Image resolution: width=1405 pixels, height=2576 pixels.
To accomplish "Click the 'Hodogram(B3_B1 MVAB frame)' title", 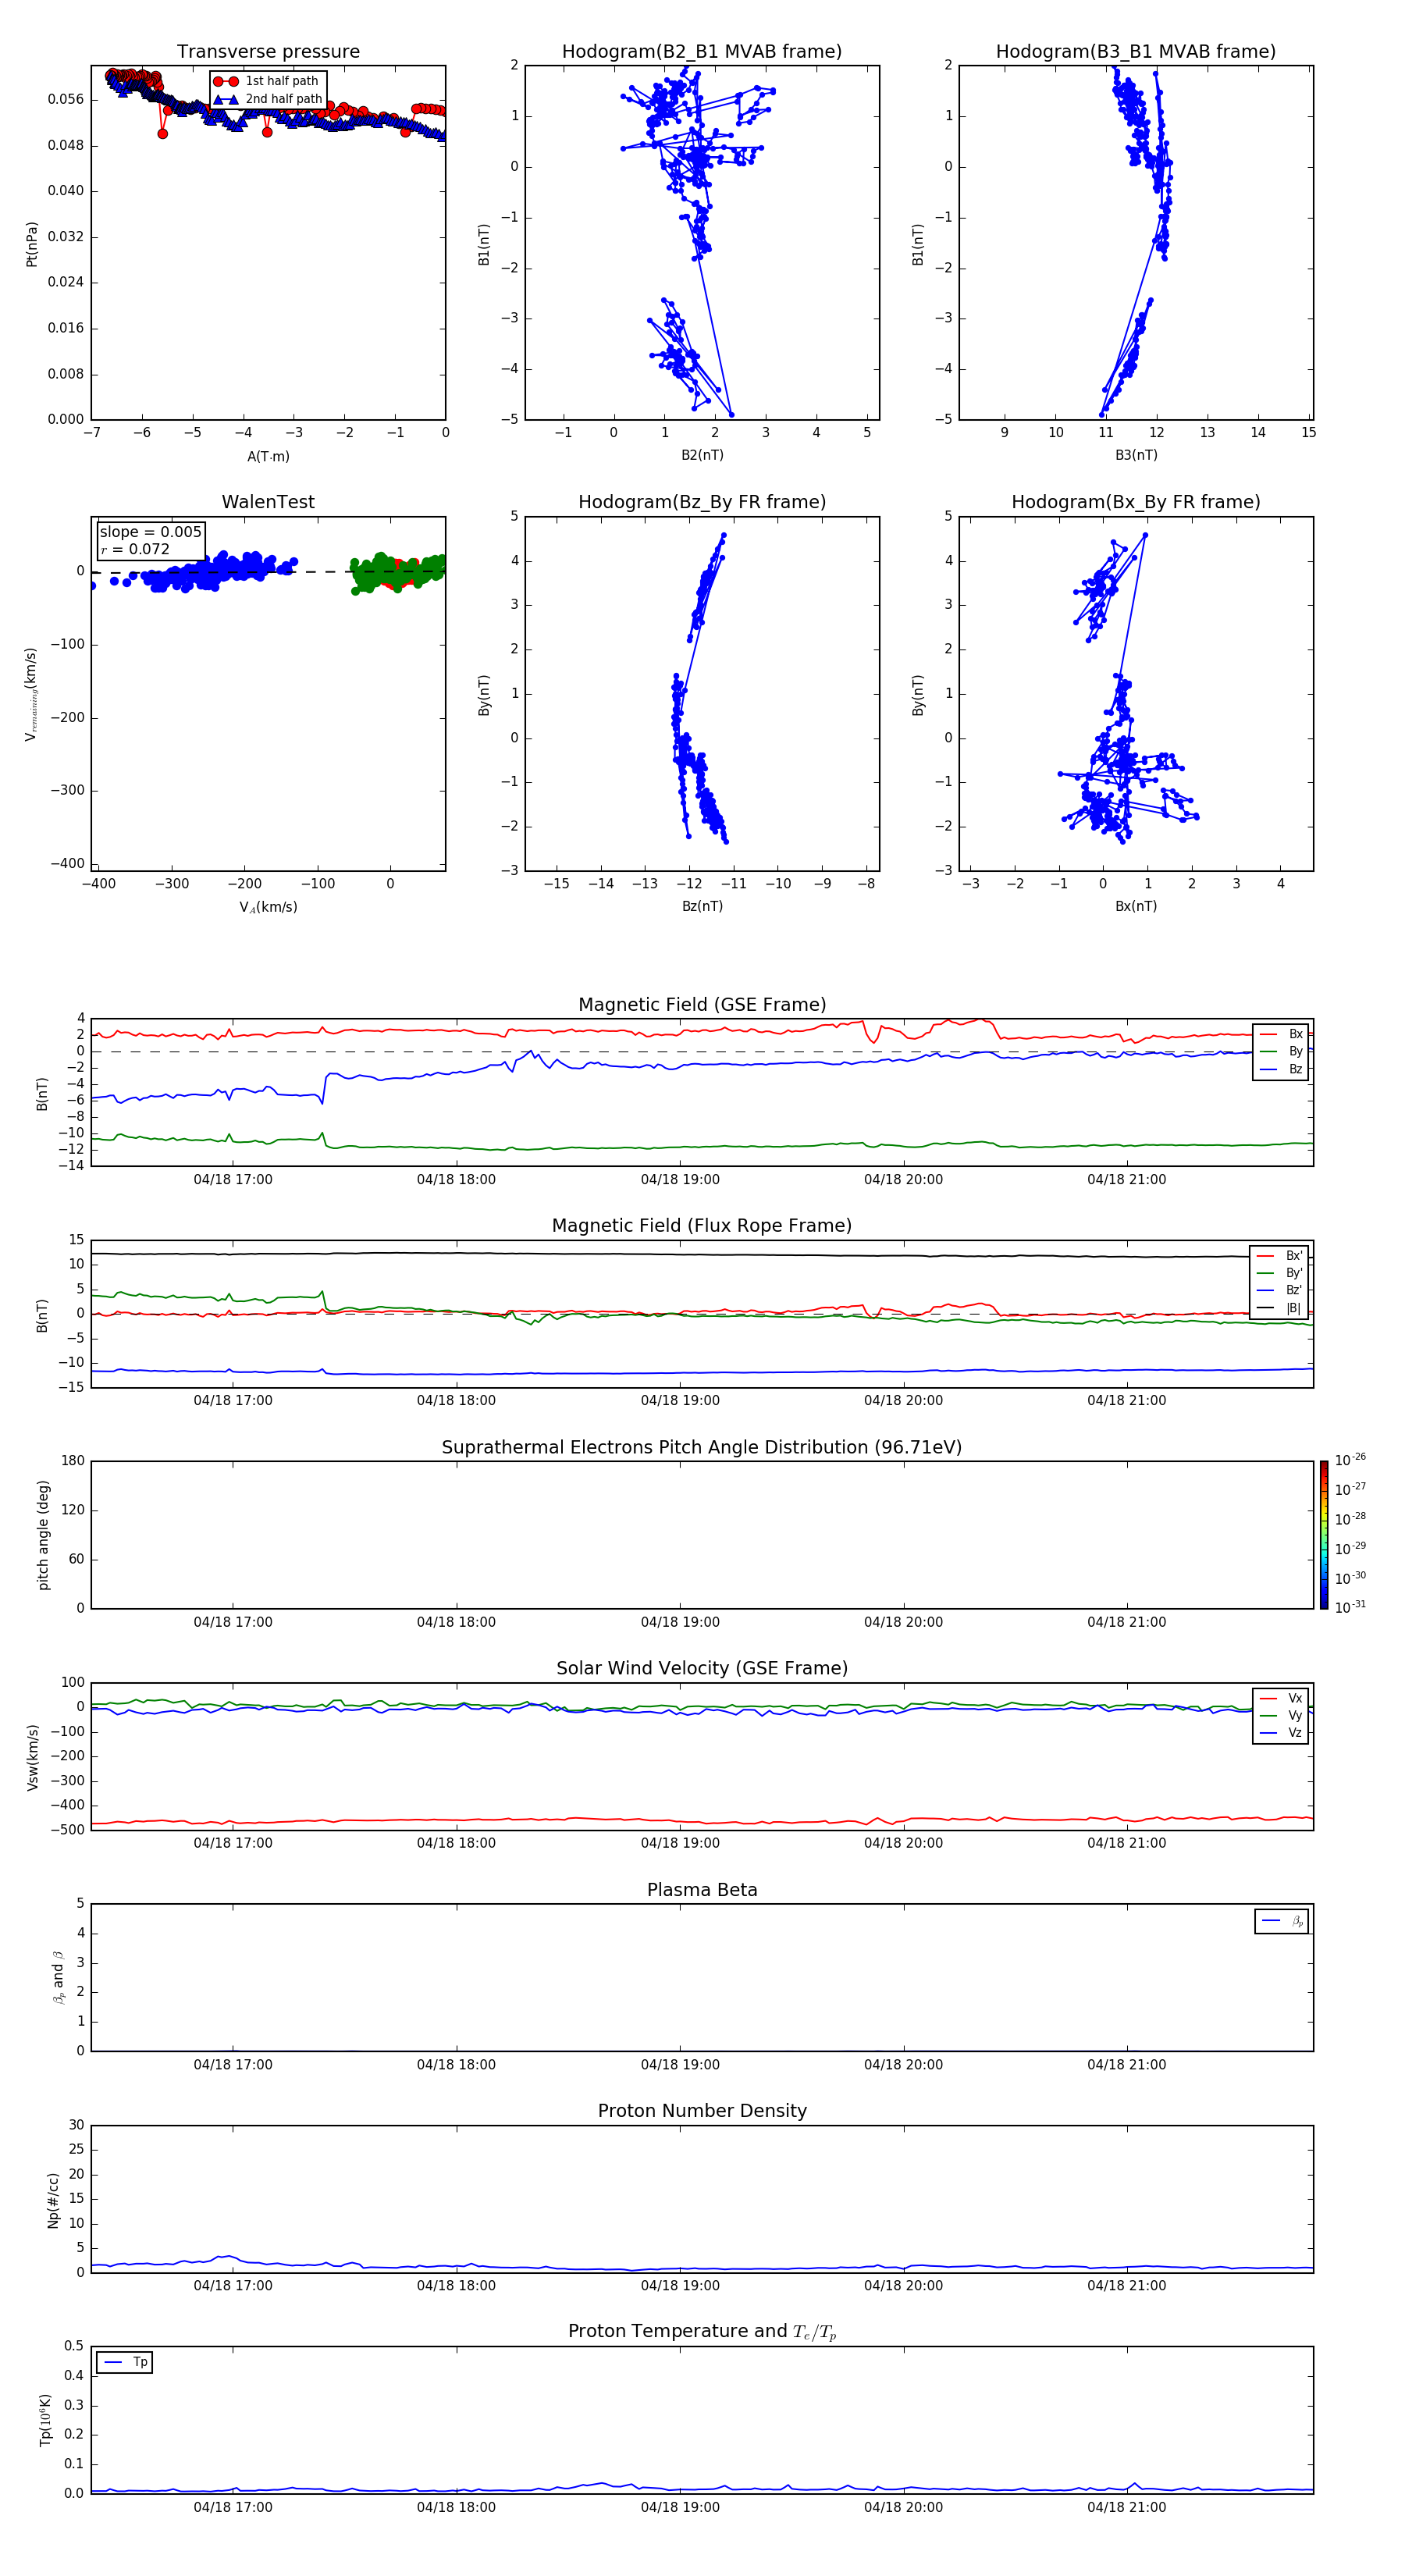I will click(1136, 52).
